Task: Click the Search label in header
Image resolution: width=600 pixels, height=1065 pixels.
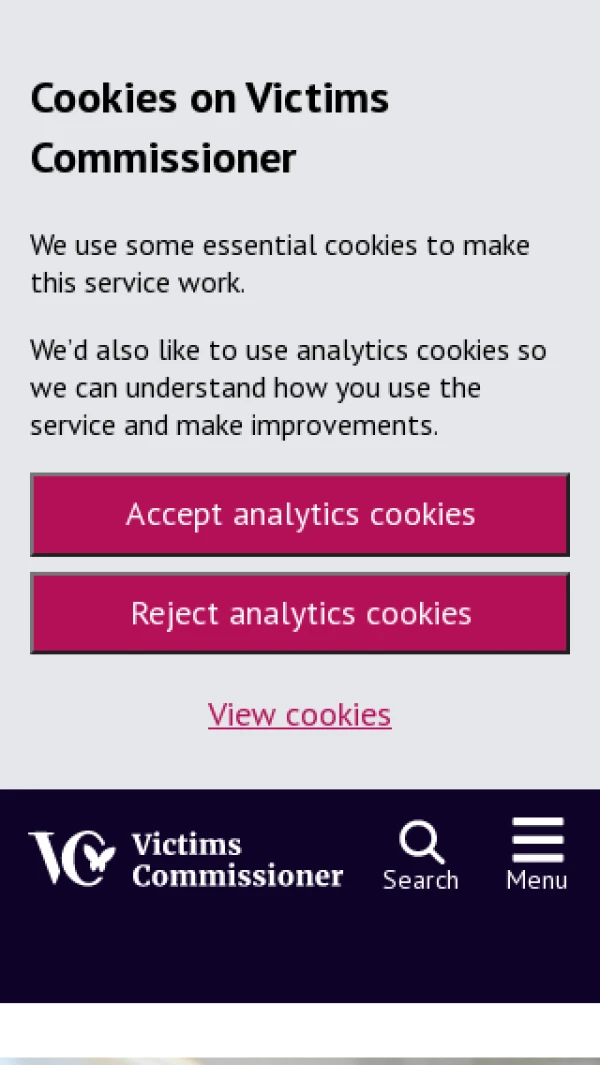Action: (420, 880)
